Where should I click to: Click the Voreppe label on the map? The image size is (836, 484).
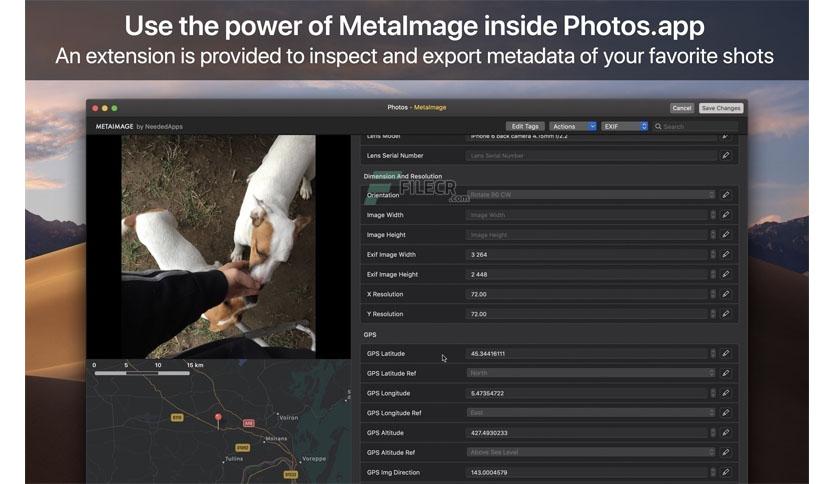click(x=314, y=458)
